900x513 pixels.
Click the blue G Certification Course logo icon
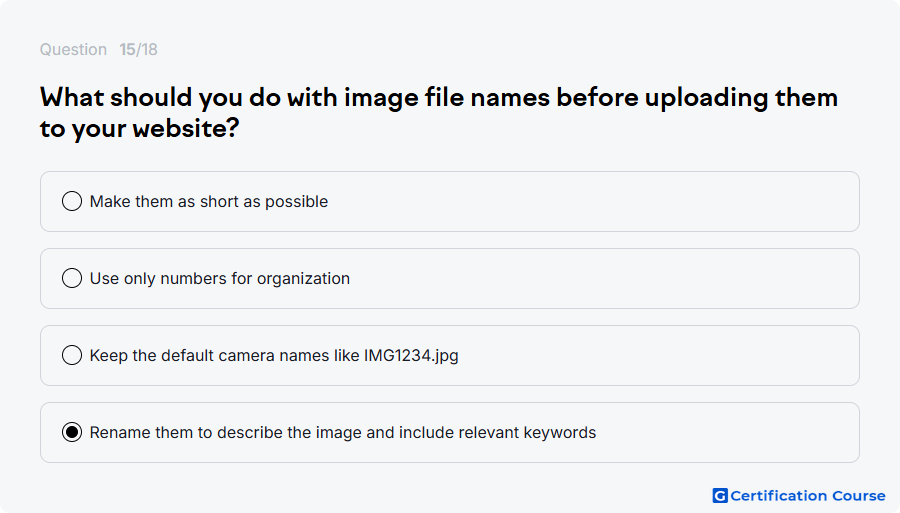point(720,495)
